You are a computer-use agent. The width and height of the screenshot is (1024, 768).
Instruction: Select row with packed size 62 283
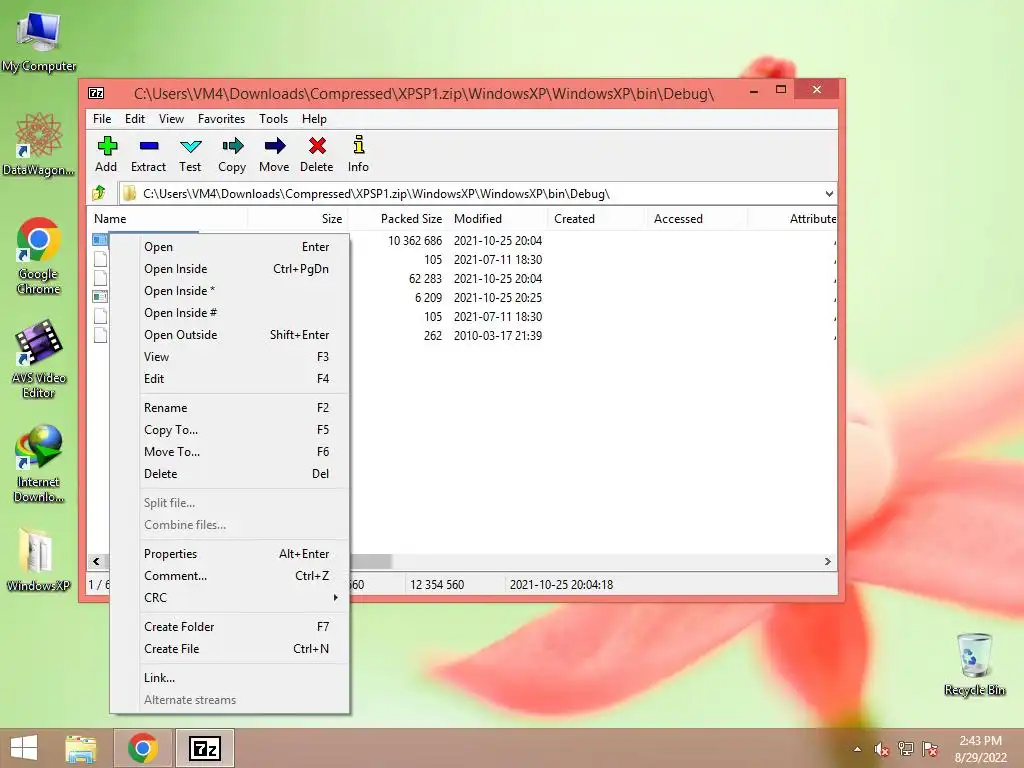click(463, 279)
